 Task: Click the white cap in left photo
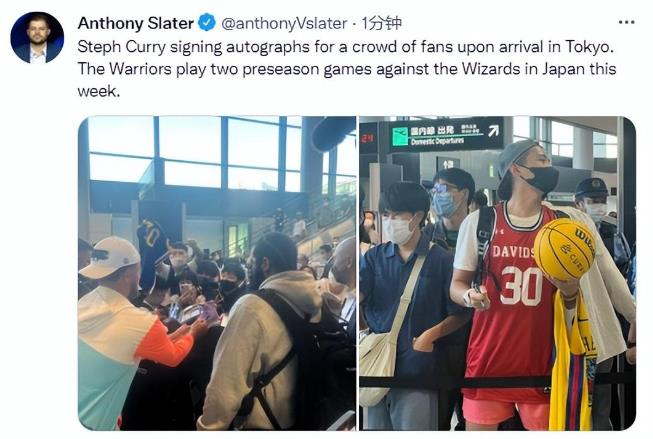tap(110, 257)
